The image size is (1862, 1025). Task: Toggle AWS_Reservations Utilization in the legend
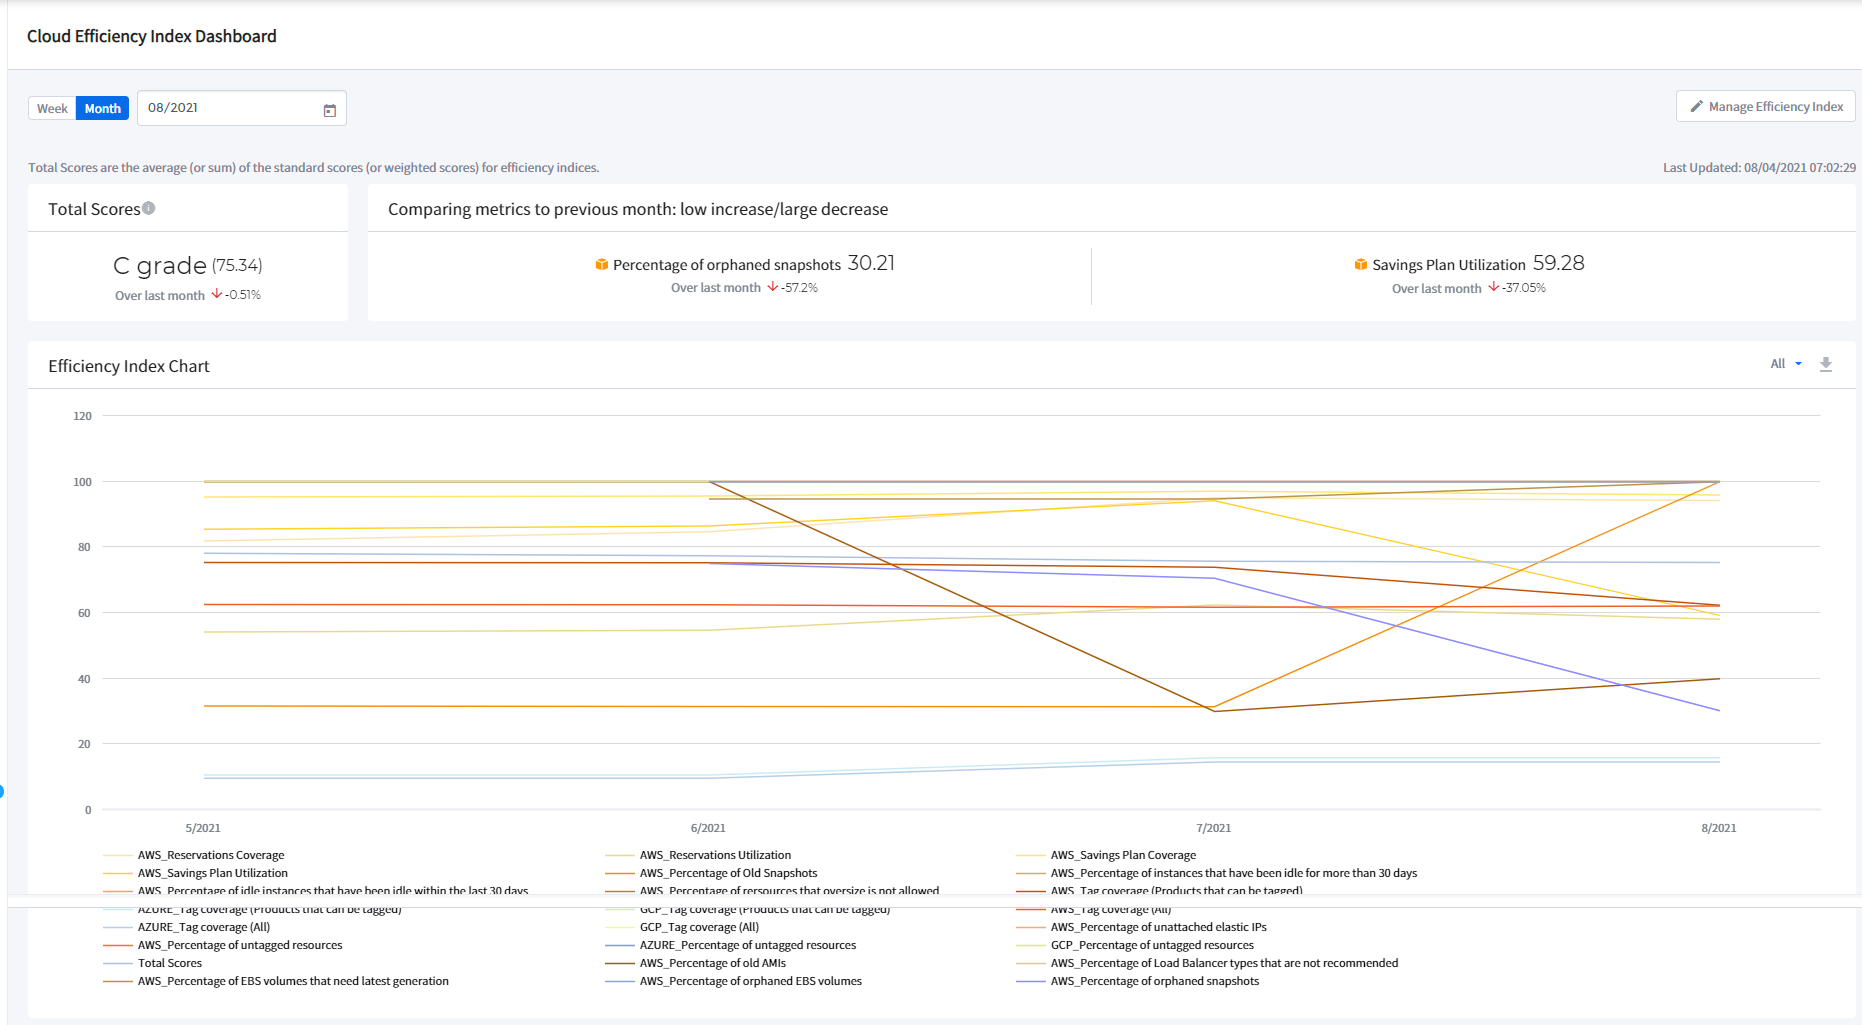point(714,855)
